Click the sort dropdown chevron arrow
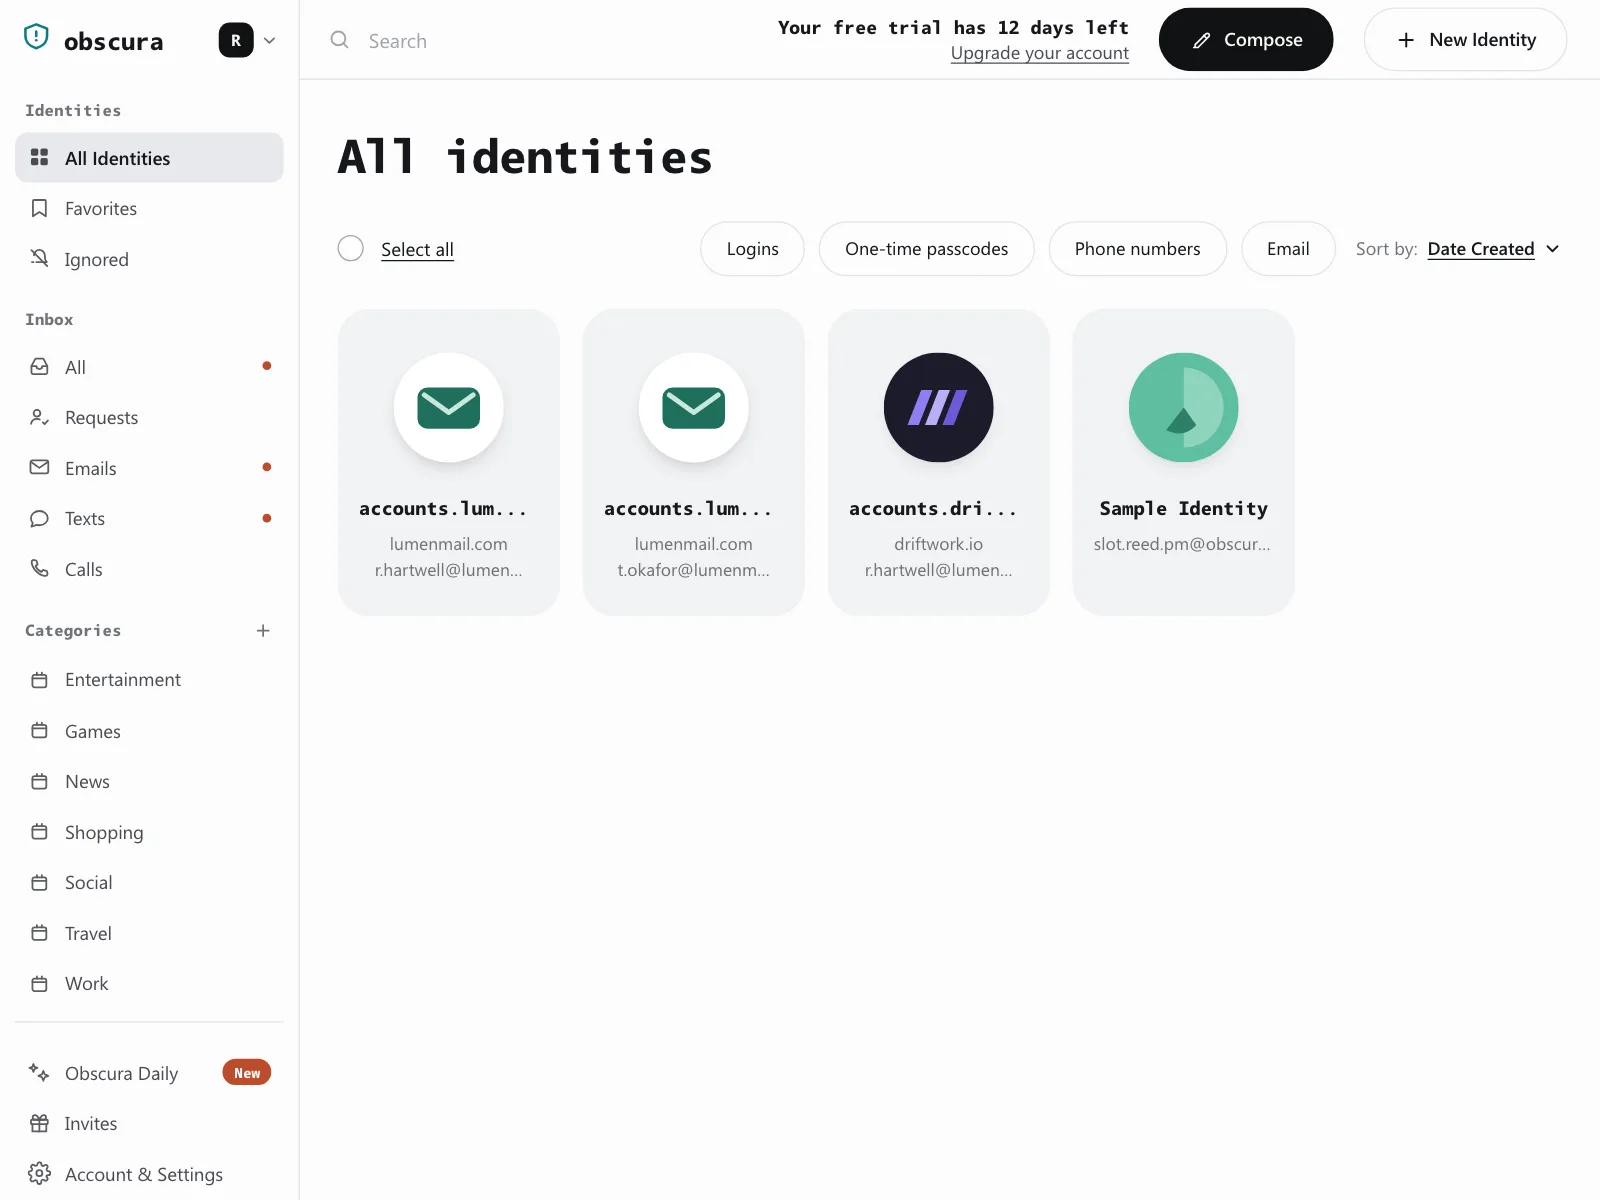1600x1200 pixels. click(x=1553, y=249)
